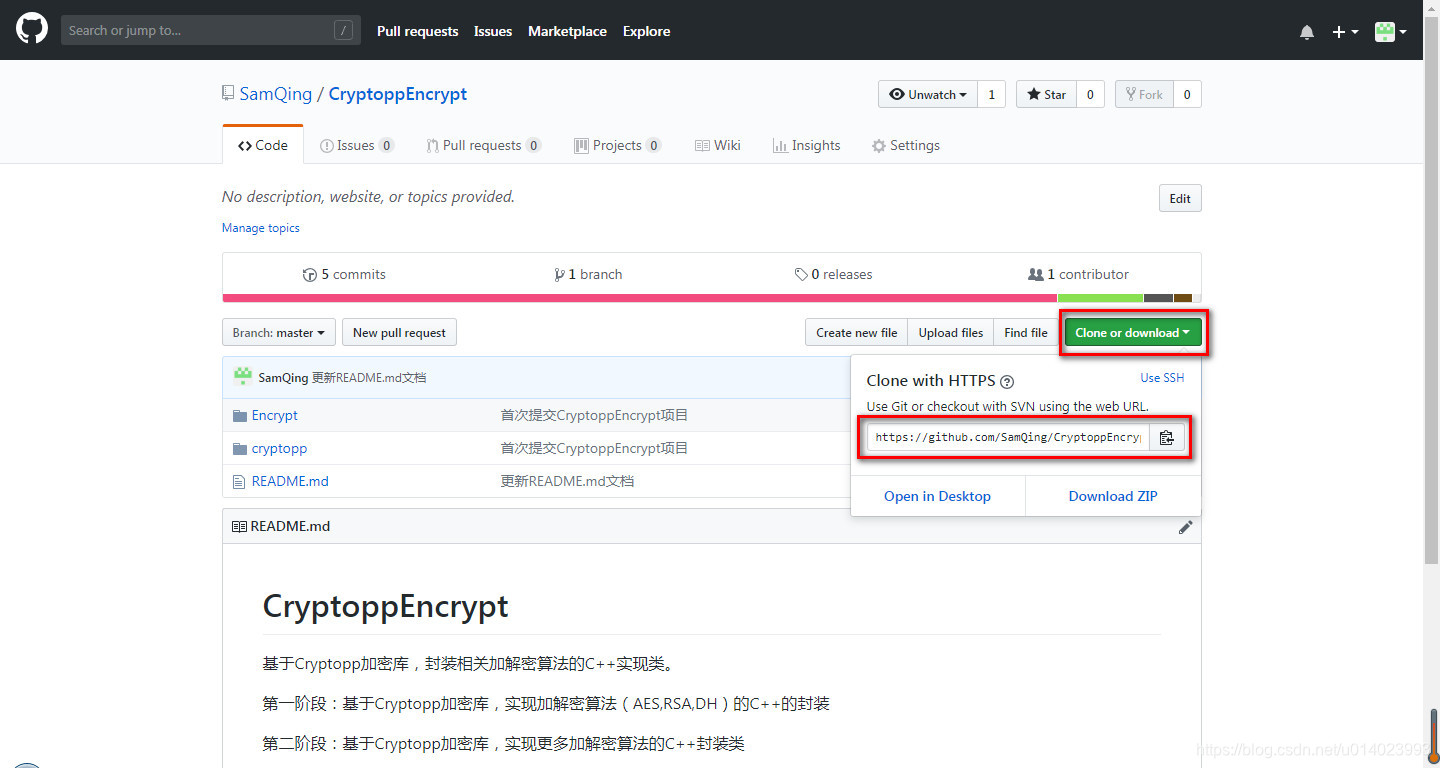Open the GitHub home logo
The width and height of the screenshot is (1440, 768).
(x=32, y=30)
